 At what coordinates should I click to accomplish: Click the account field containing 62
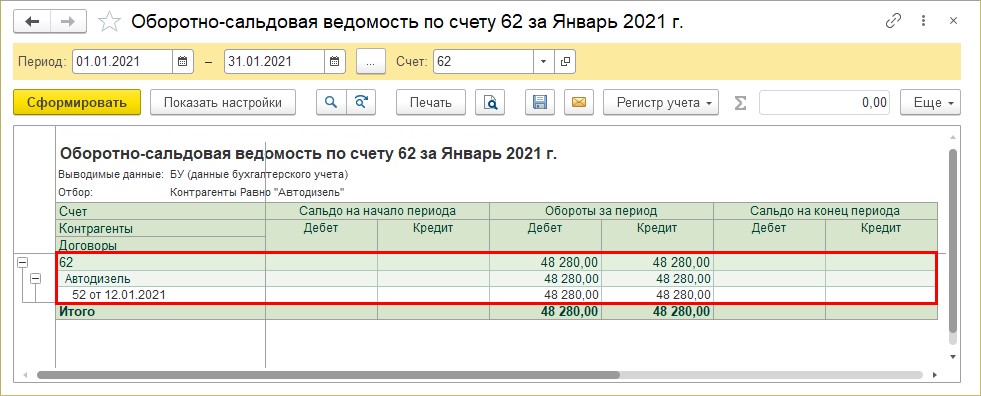tap(484, 61)
